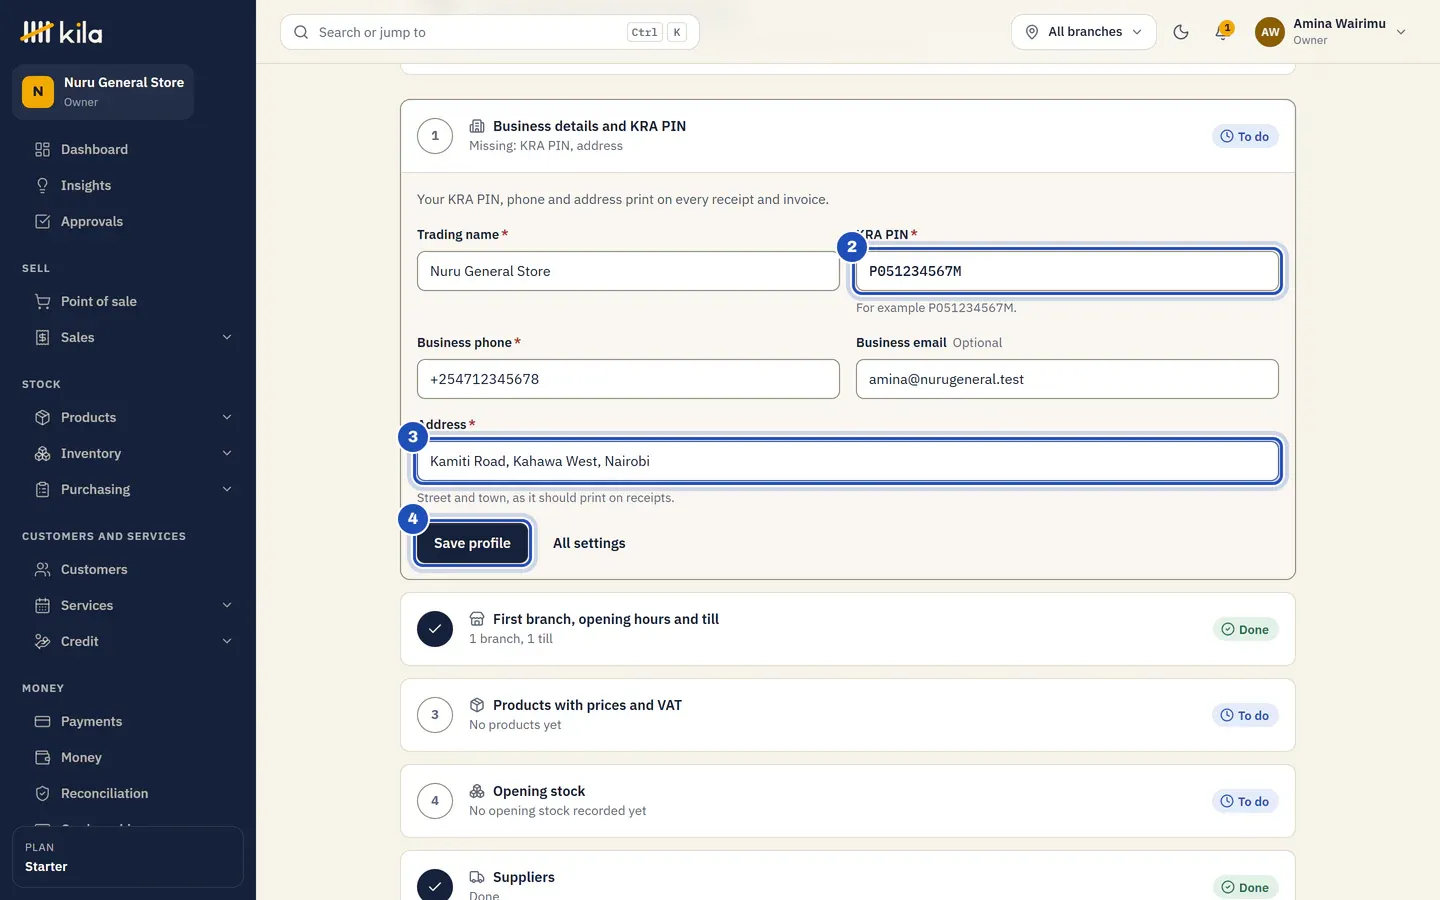Open the All settings link
Screen dimensions: 1440x900
coord(589,543)
